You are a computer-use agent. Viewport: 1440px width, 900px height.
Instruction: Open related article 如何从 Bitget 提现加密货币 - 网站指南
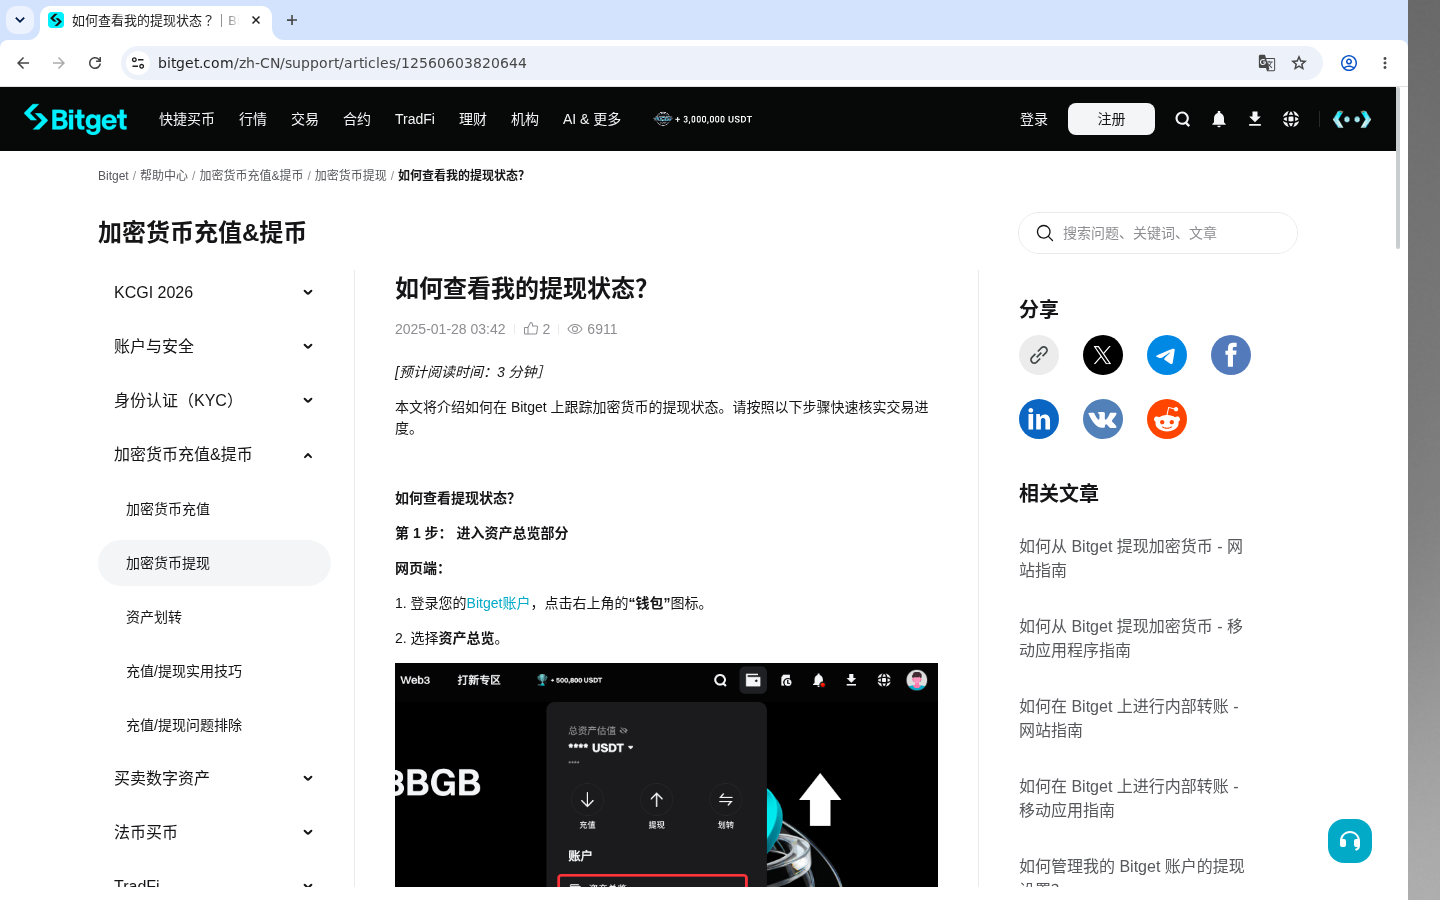[x=1131, y=558]
